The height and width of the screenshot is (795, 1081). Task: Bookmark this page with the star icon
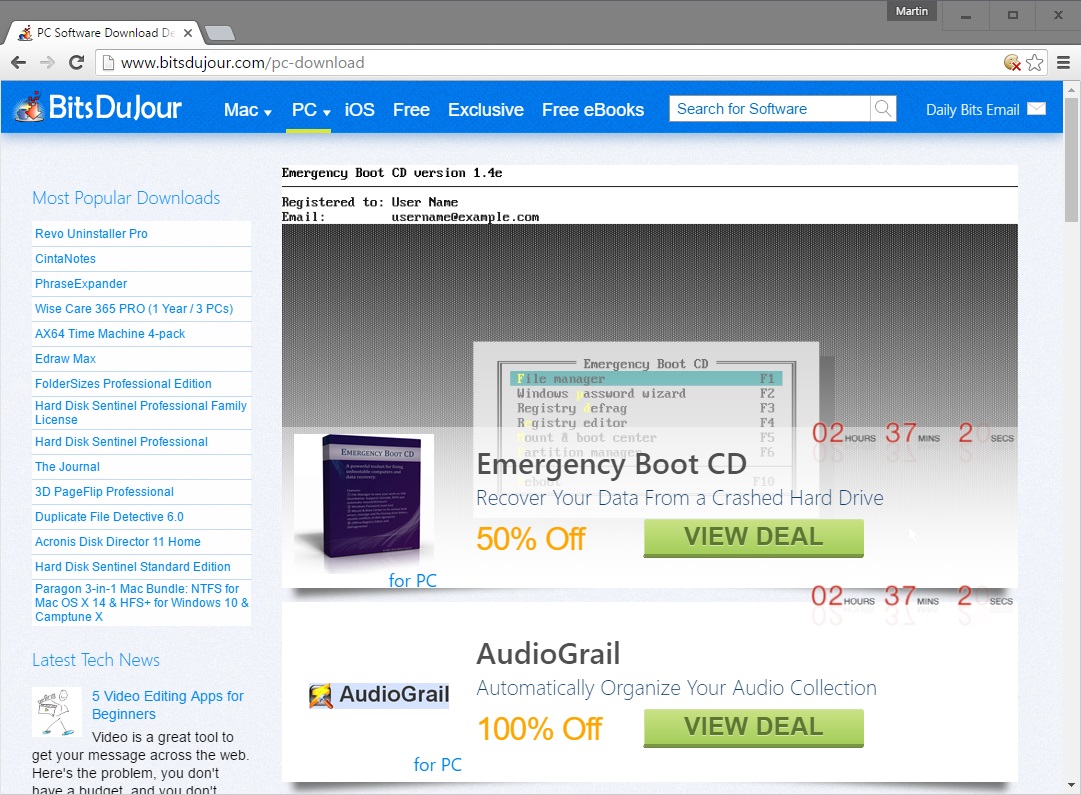point(1034,63)
